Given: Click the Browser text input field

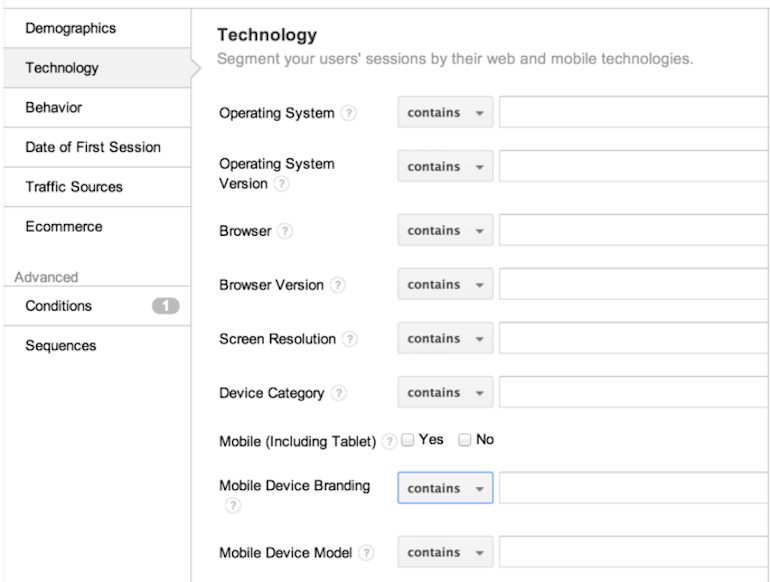Looking at the screenshot, I should pyautogui.click(x=633, y=231).
